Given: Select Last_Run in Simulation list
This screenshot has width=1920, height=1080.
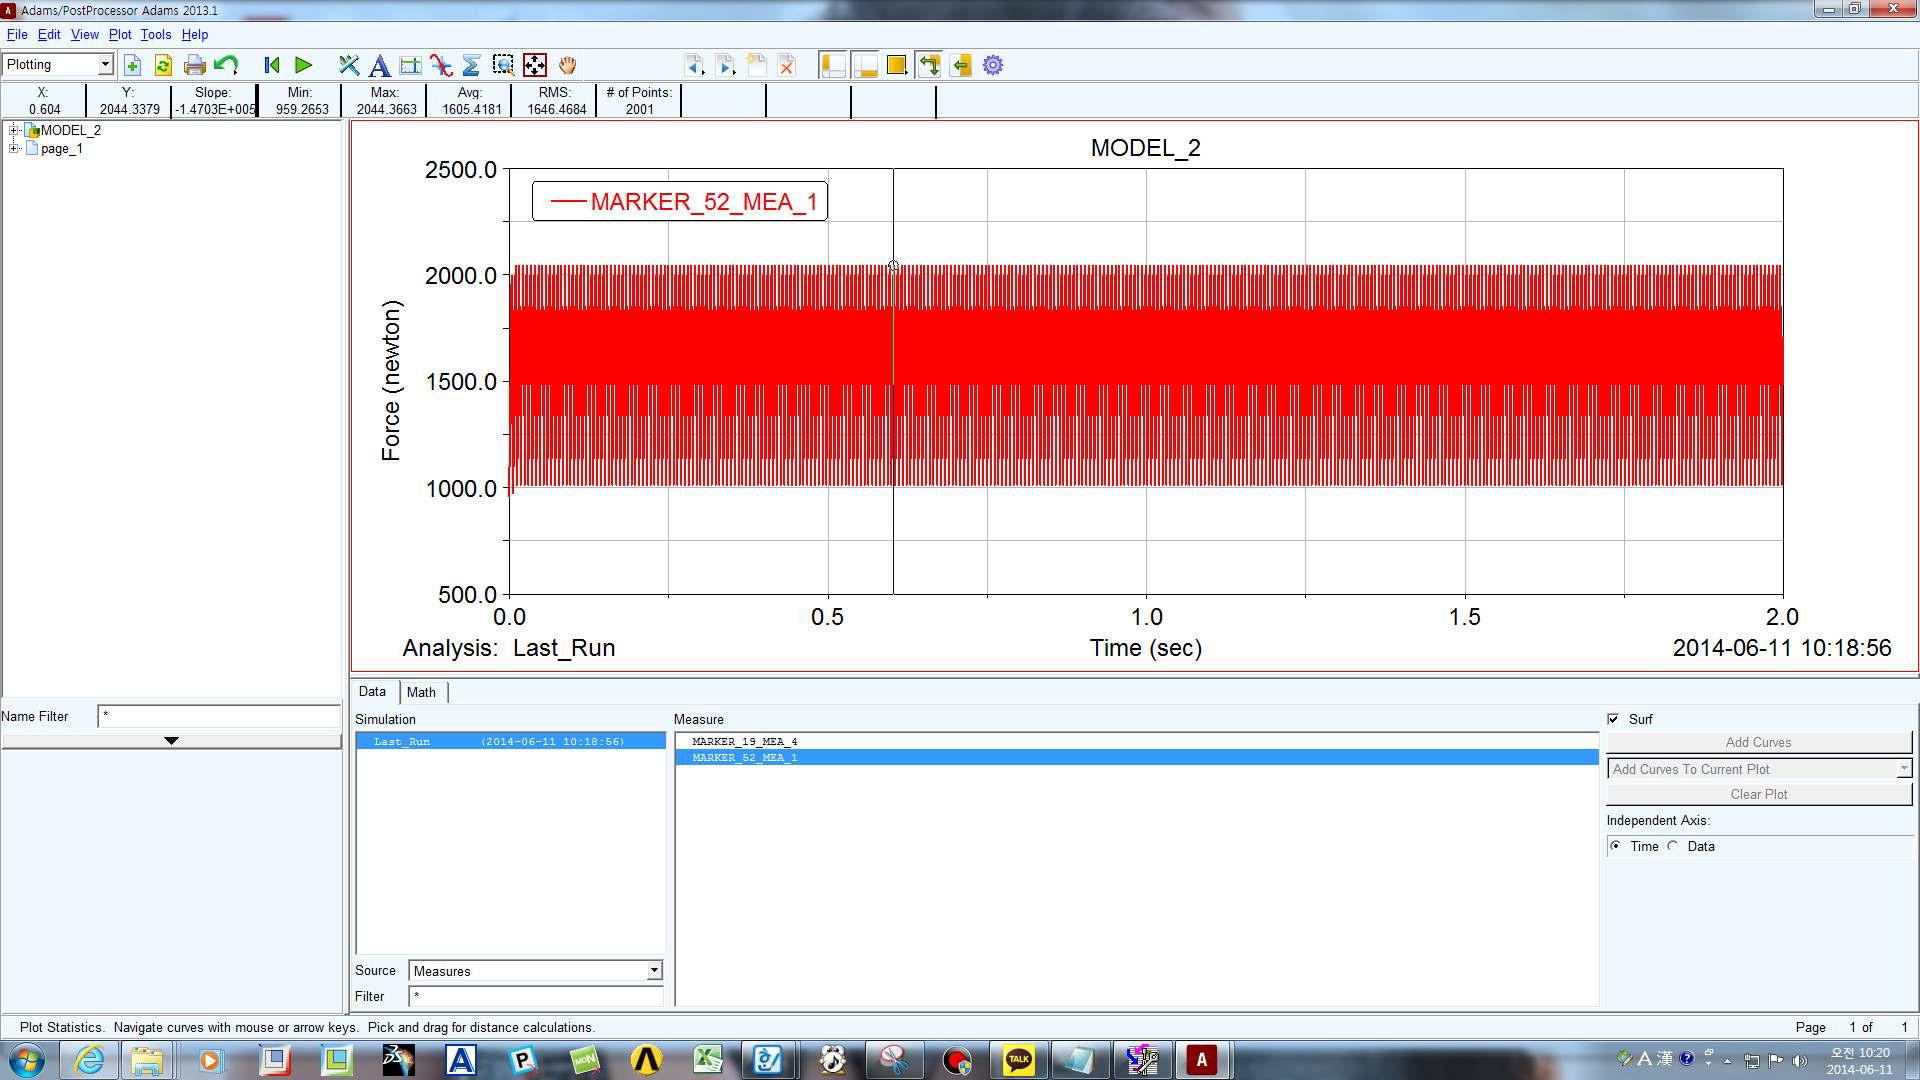Looking at the screenshot, I should (x=511, y=741).
